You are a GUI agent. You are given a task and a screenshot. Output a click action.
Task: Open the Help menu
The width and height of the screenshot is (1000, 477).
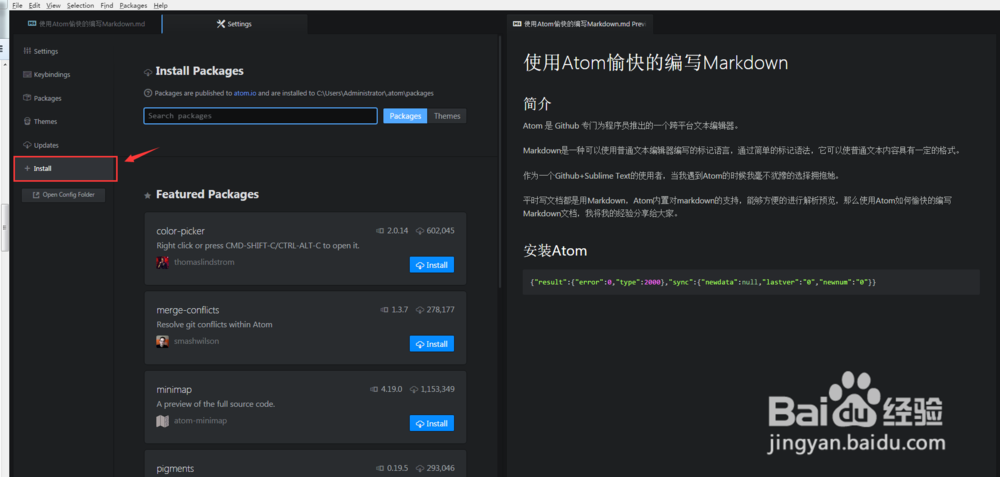coord(161,5)
